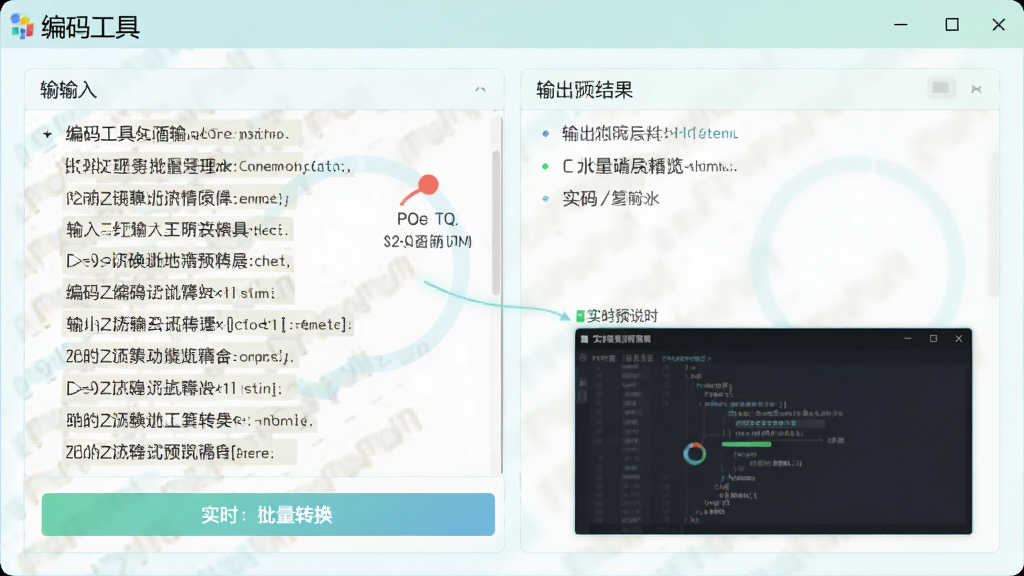Viewport: 1024px width, 576px height.
Task: Click the 编码工具 app icon in title bar
Action: (22, 26)
